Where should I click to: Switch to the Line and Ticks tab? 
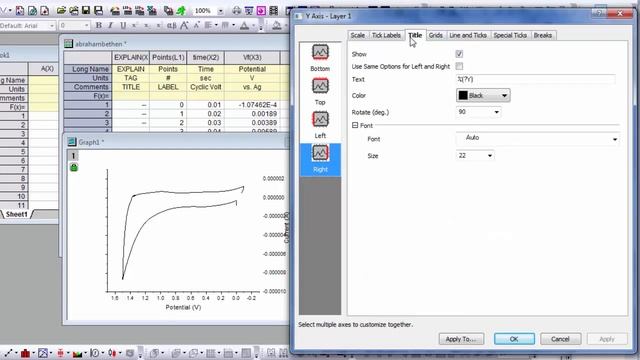[x=468, y=36]
